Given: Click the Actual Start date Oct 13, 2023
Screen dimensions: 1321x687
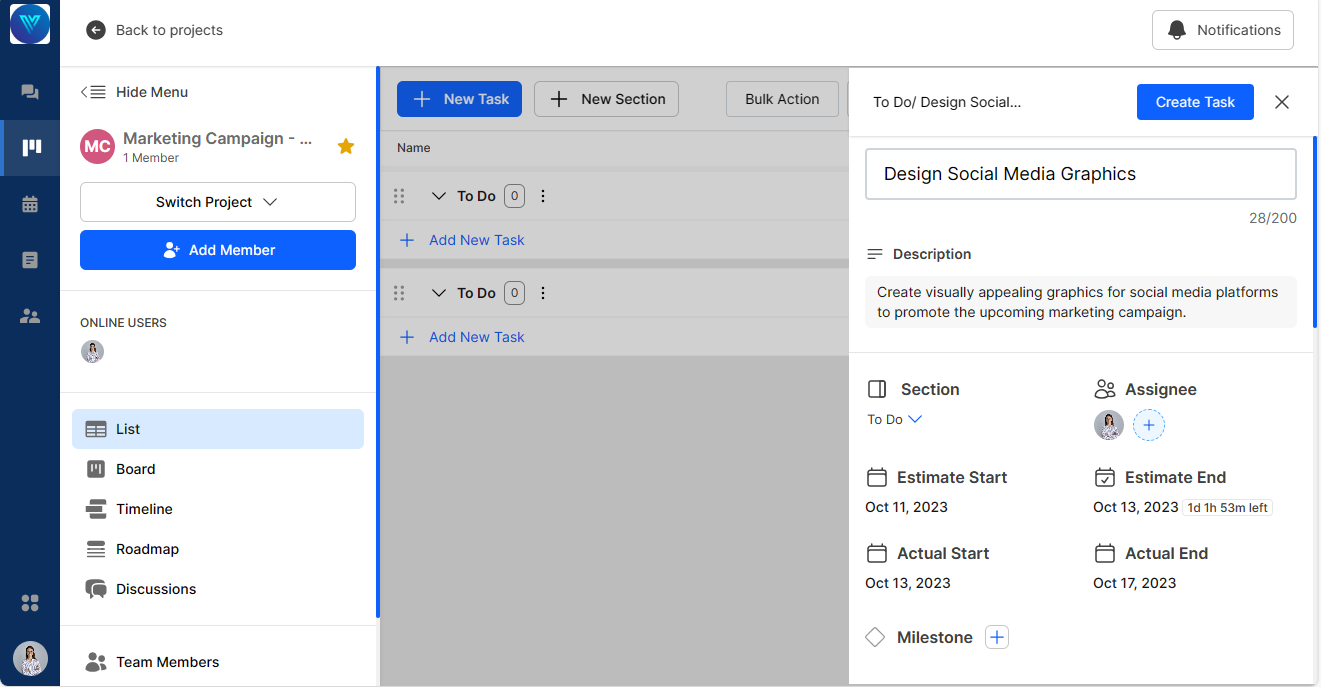Looking at the screenshot, I should pyautogui.click(x=907, y=583).
